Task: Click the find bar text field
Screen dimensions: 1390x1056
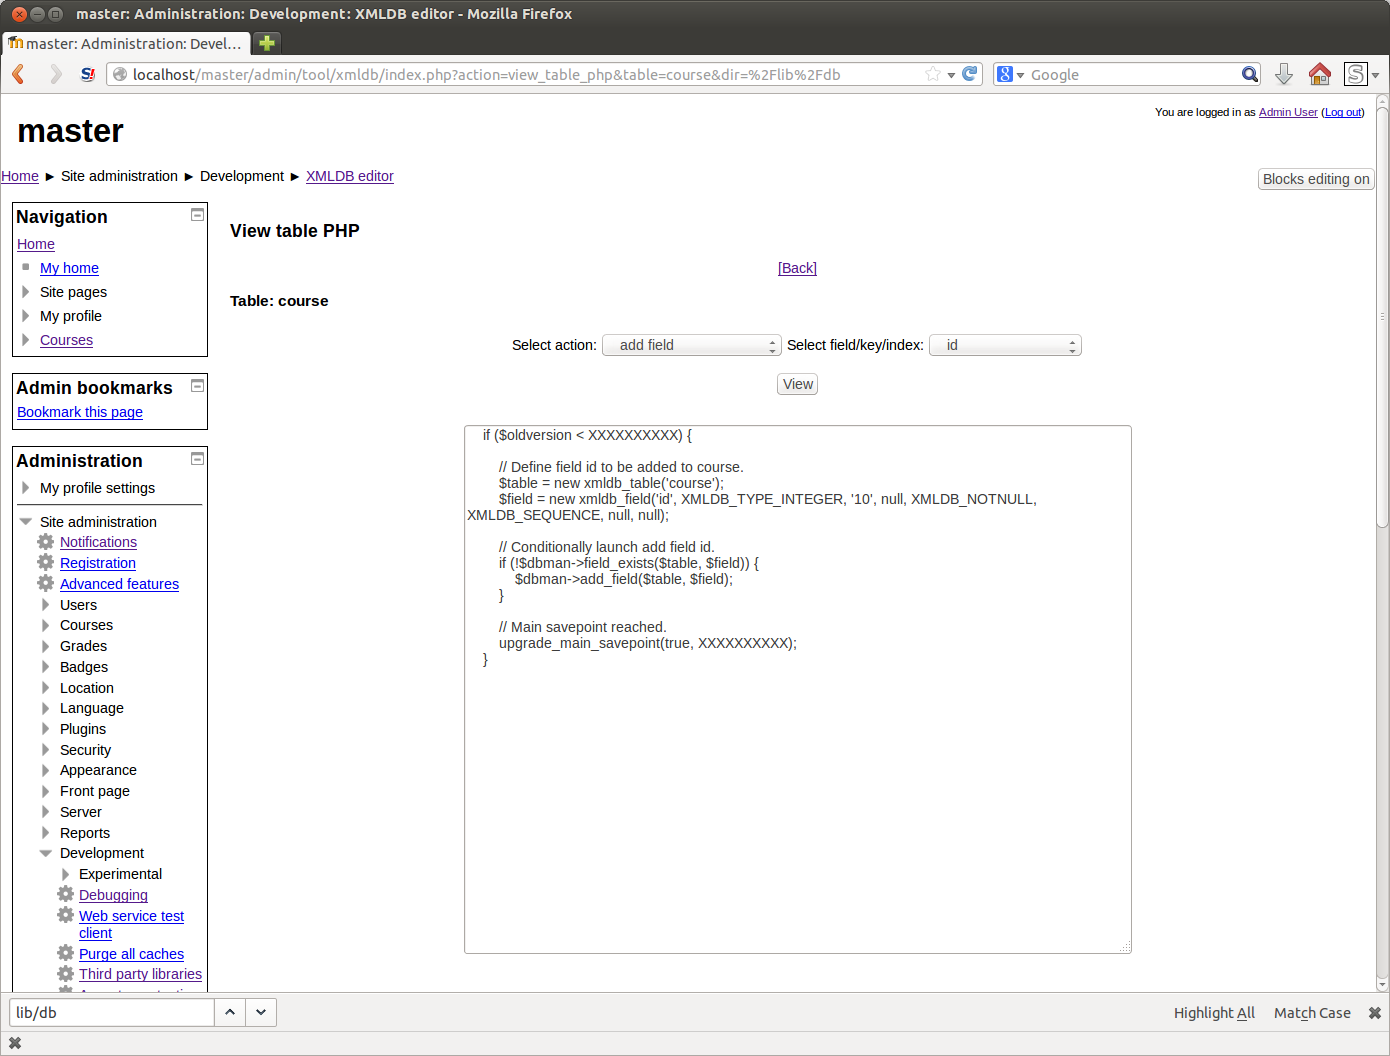Action: coord(112,1012)
